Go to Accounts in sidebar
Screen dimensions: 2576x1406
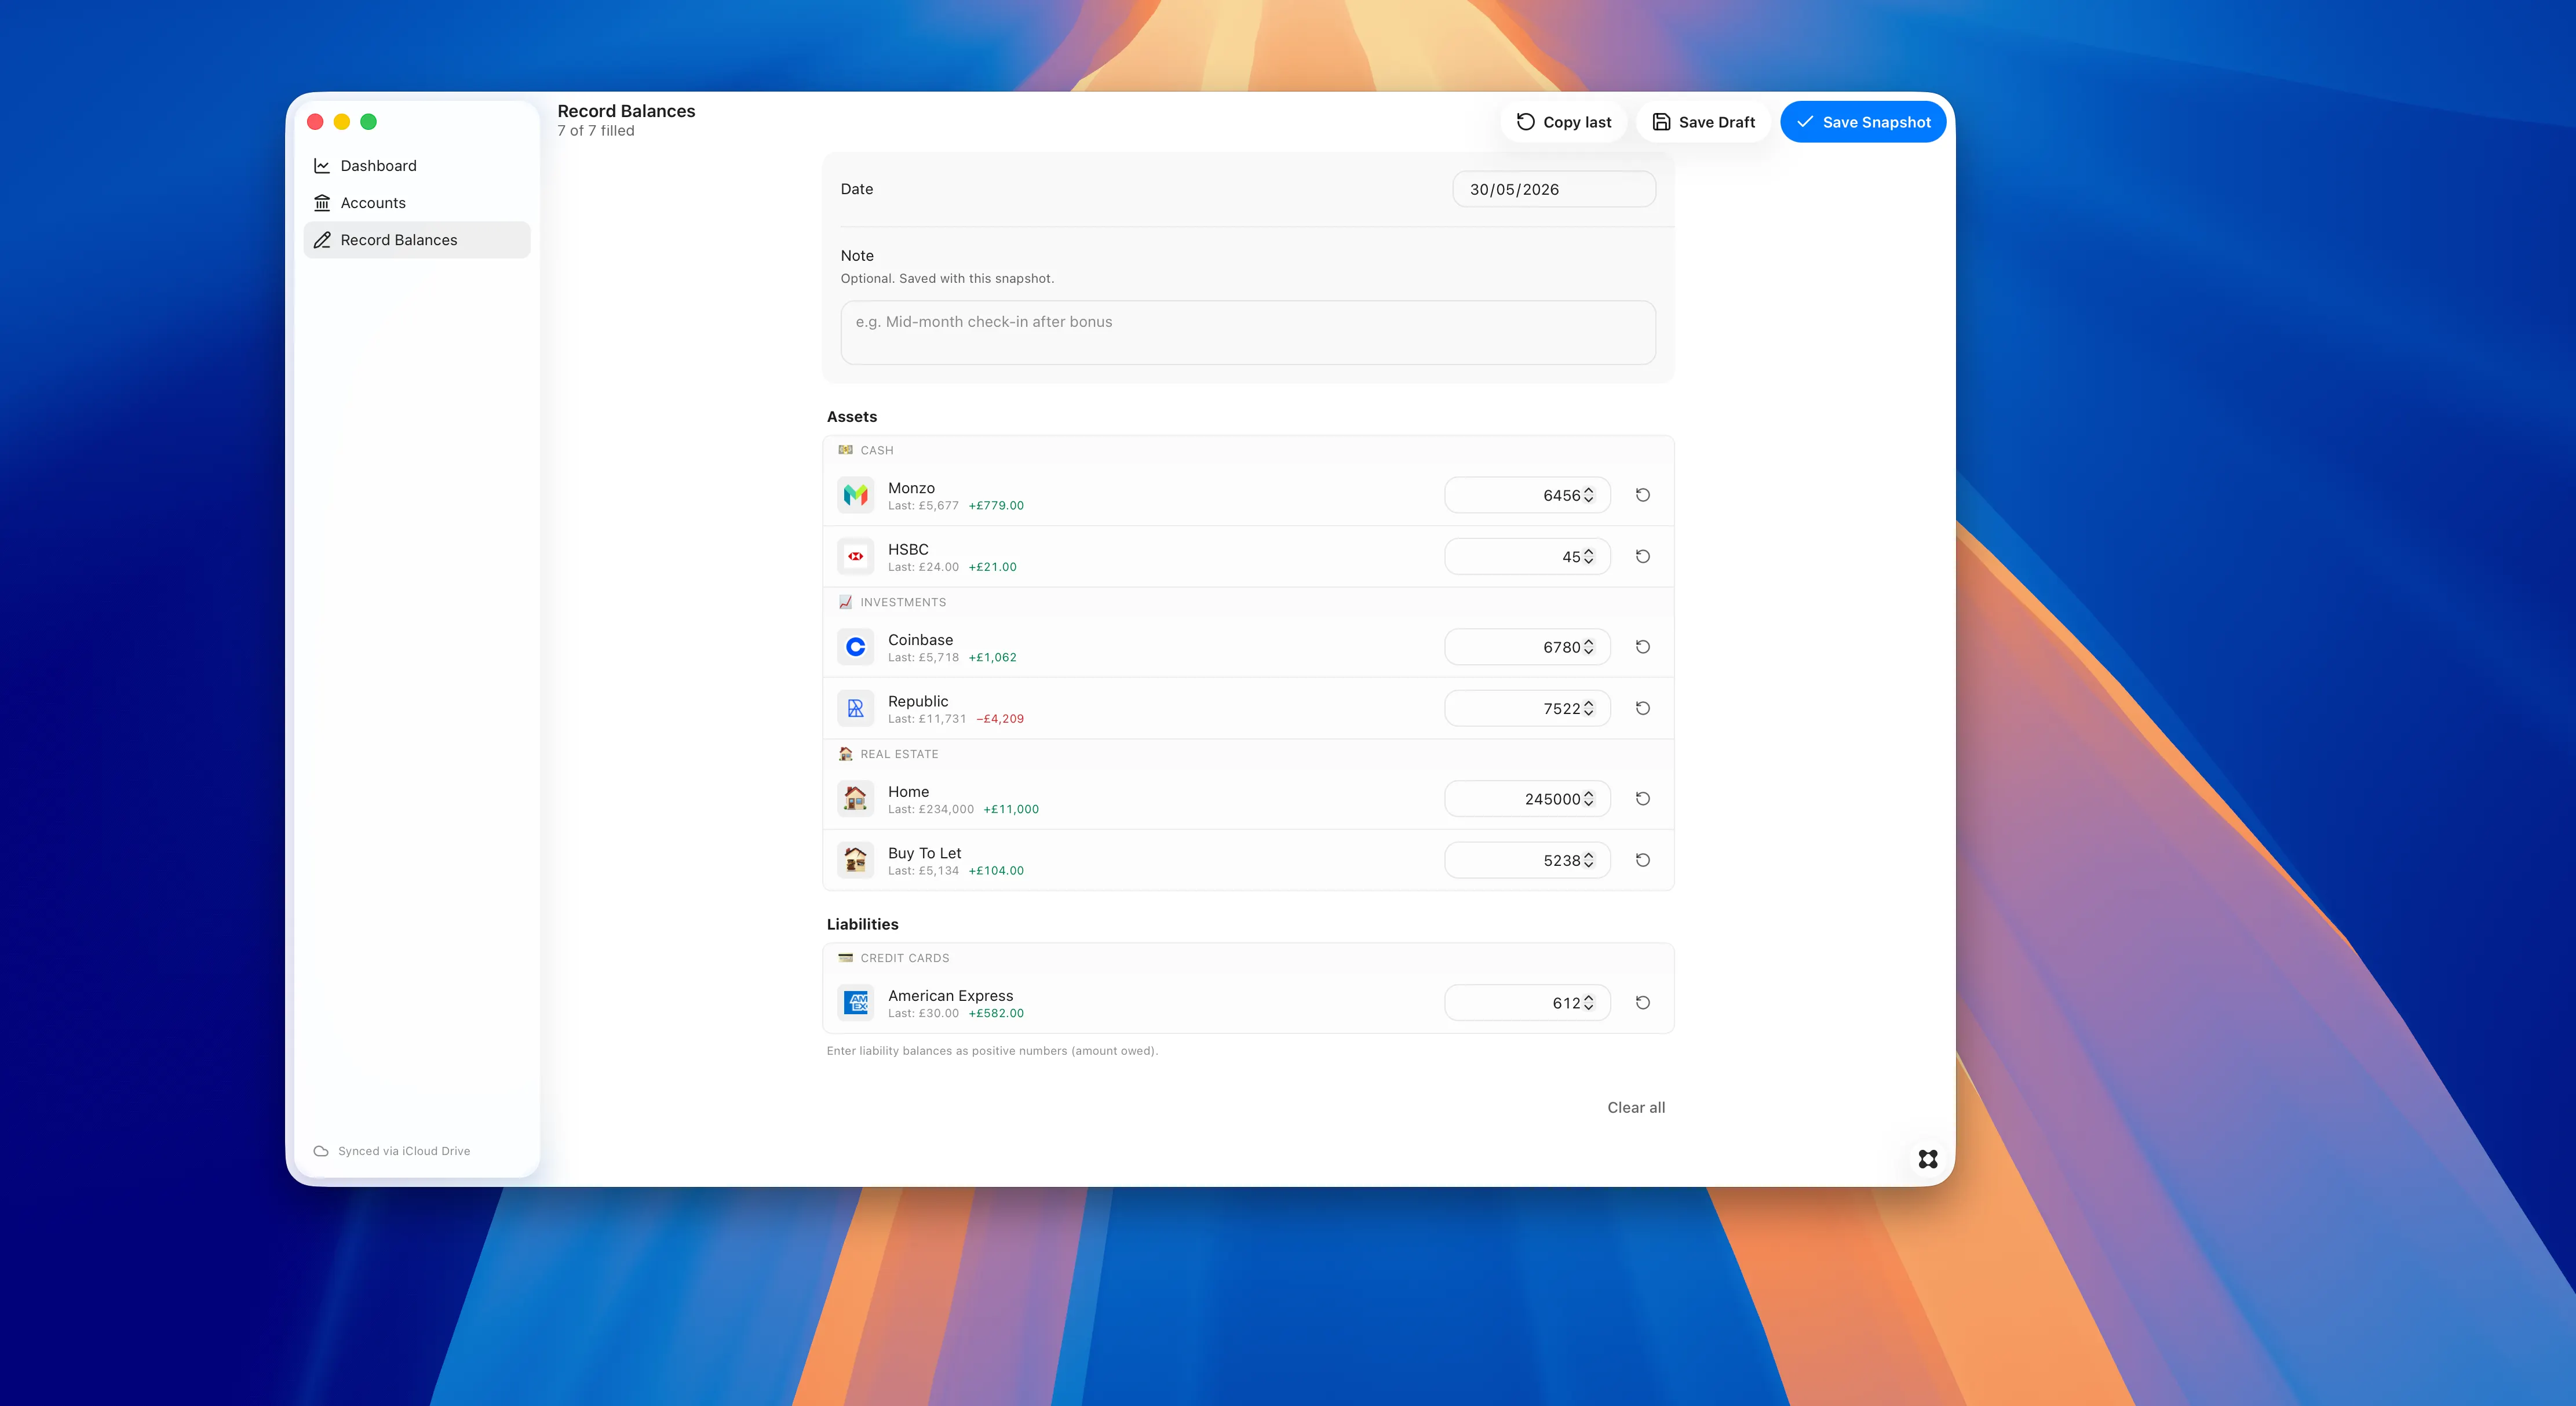(x=417, y=203)
